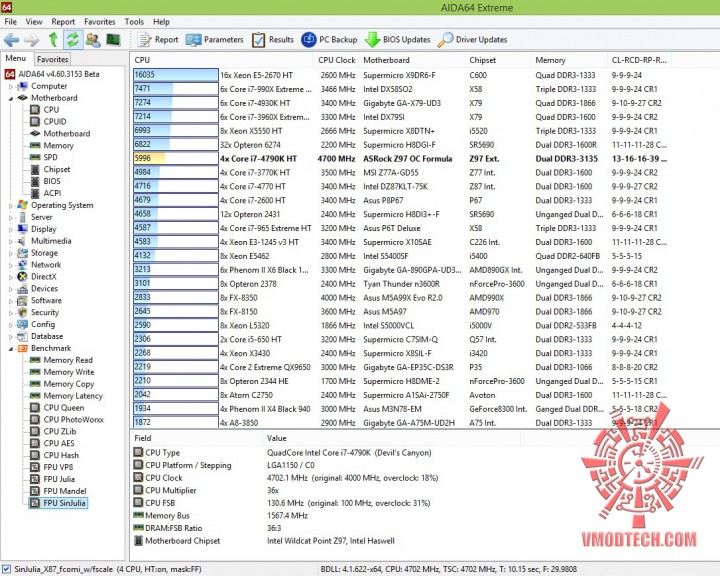The image size is (720, 576).
Task: Open the CPU Hash benchmark
Action: pyautogui.click(x=61, y=456)
